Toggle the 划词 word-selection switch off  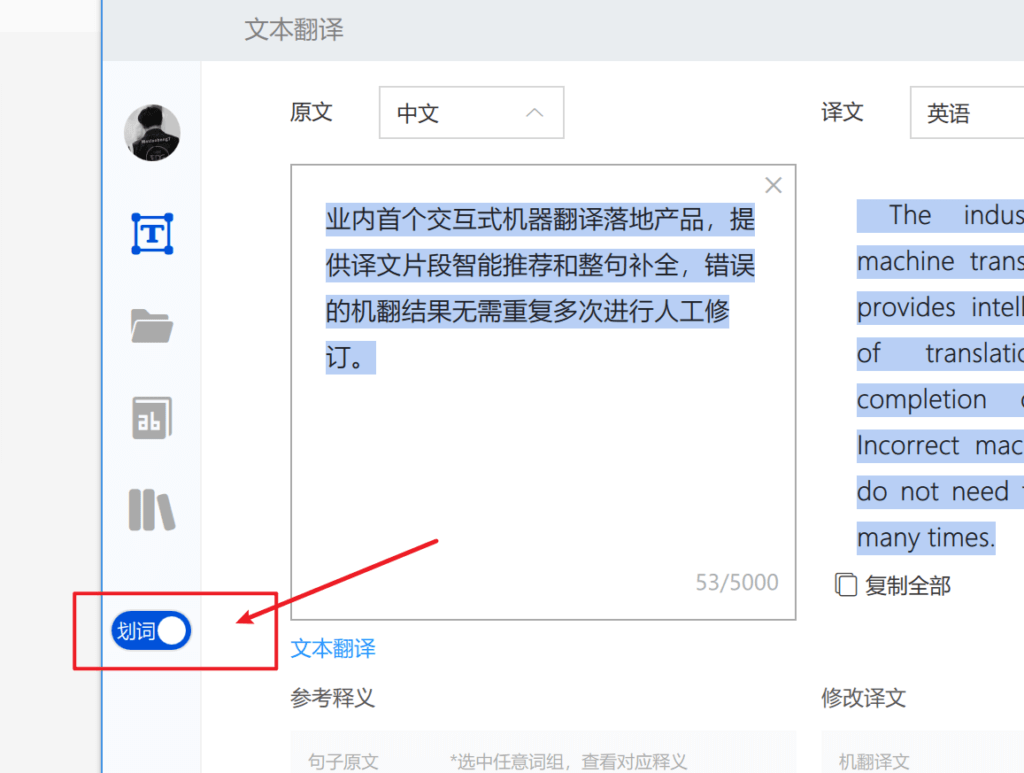click(170, 631)
